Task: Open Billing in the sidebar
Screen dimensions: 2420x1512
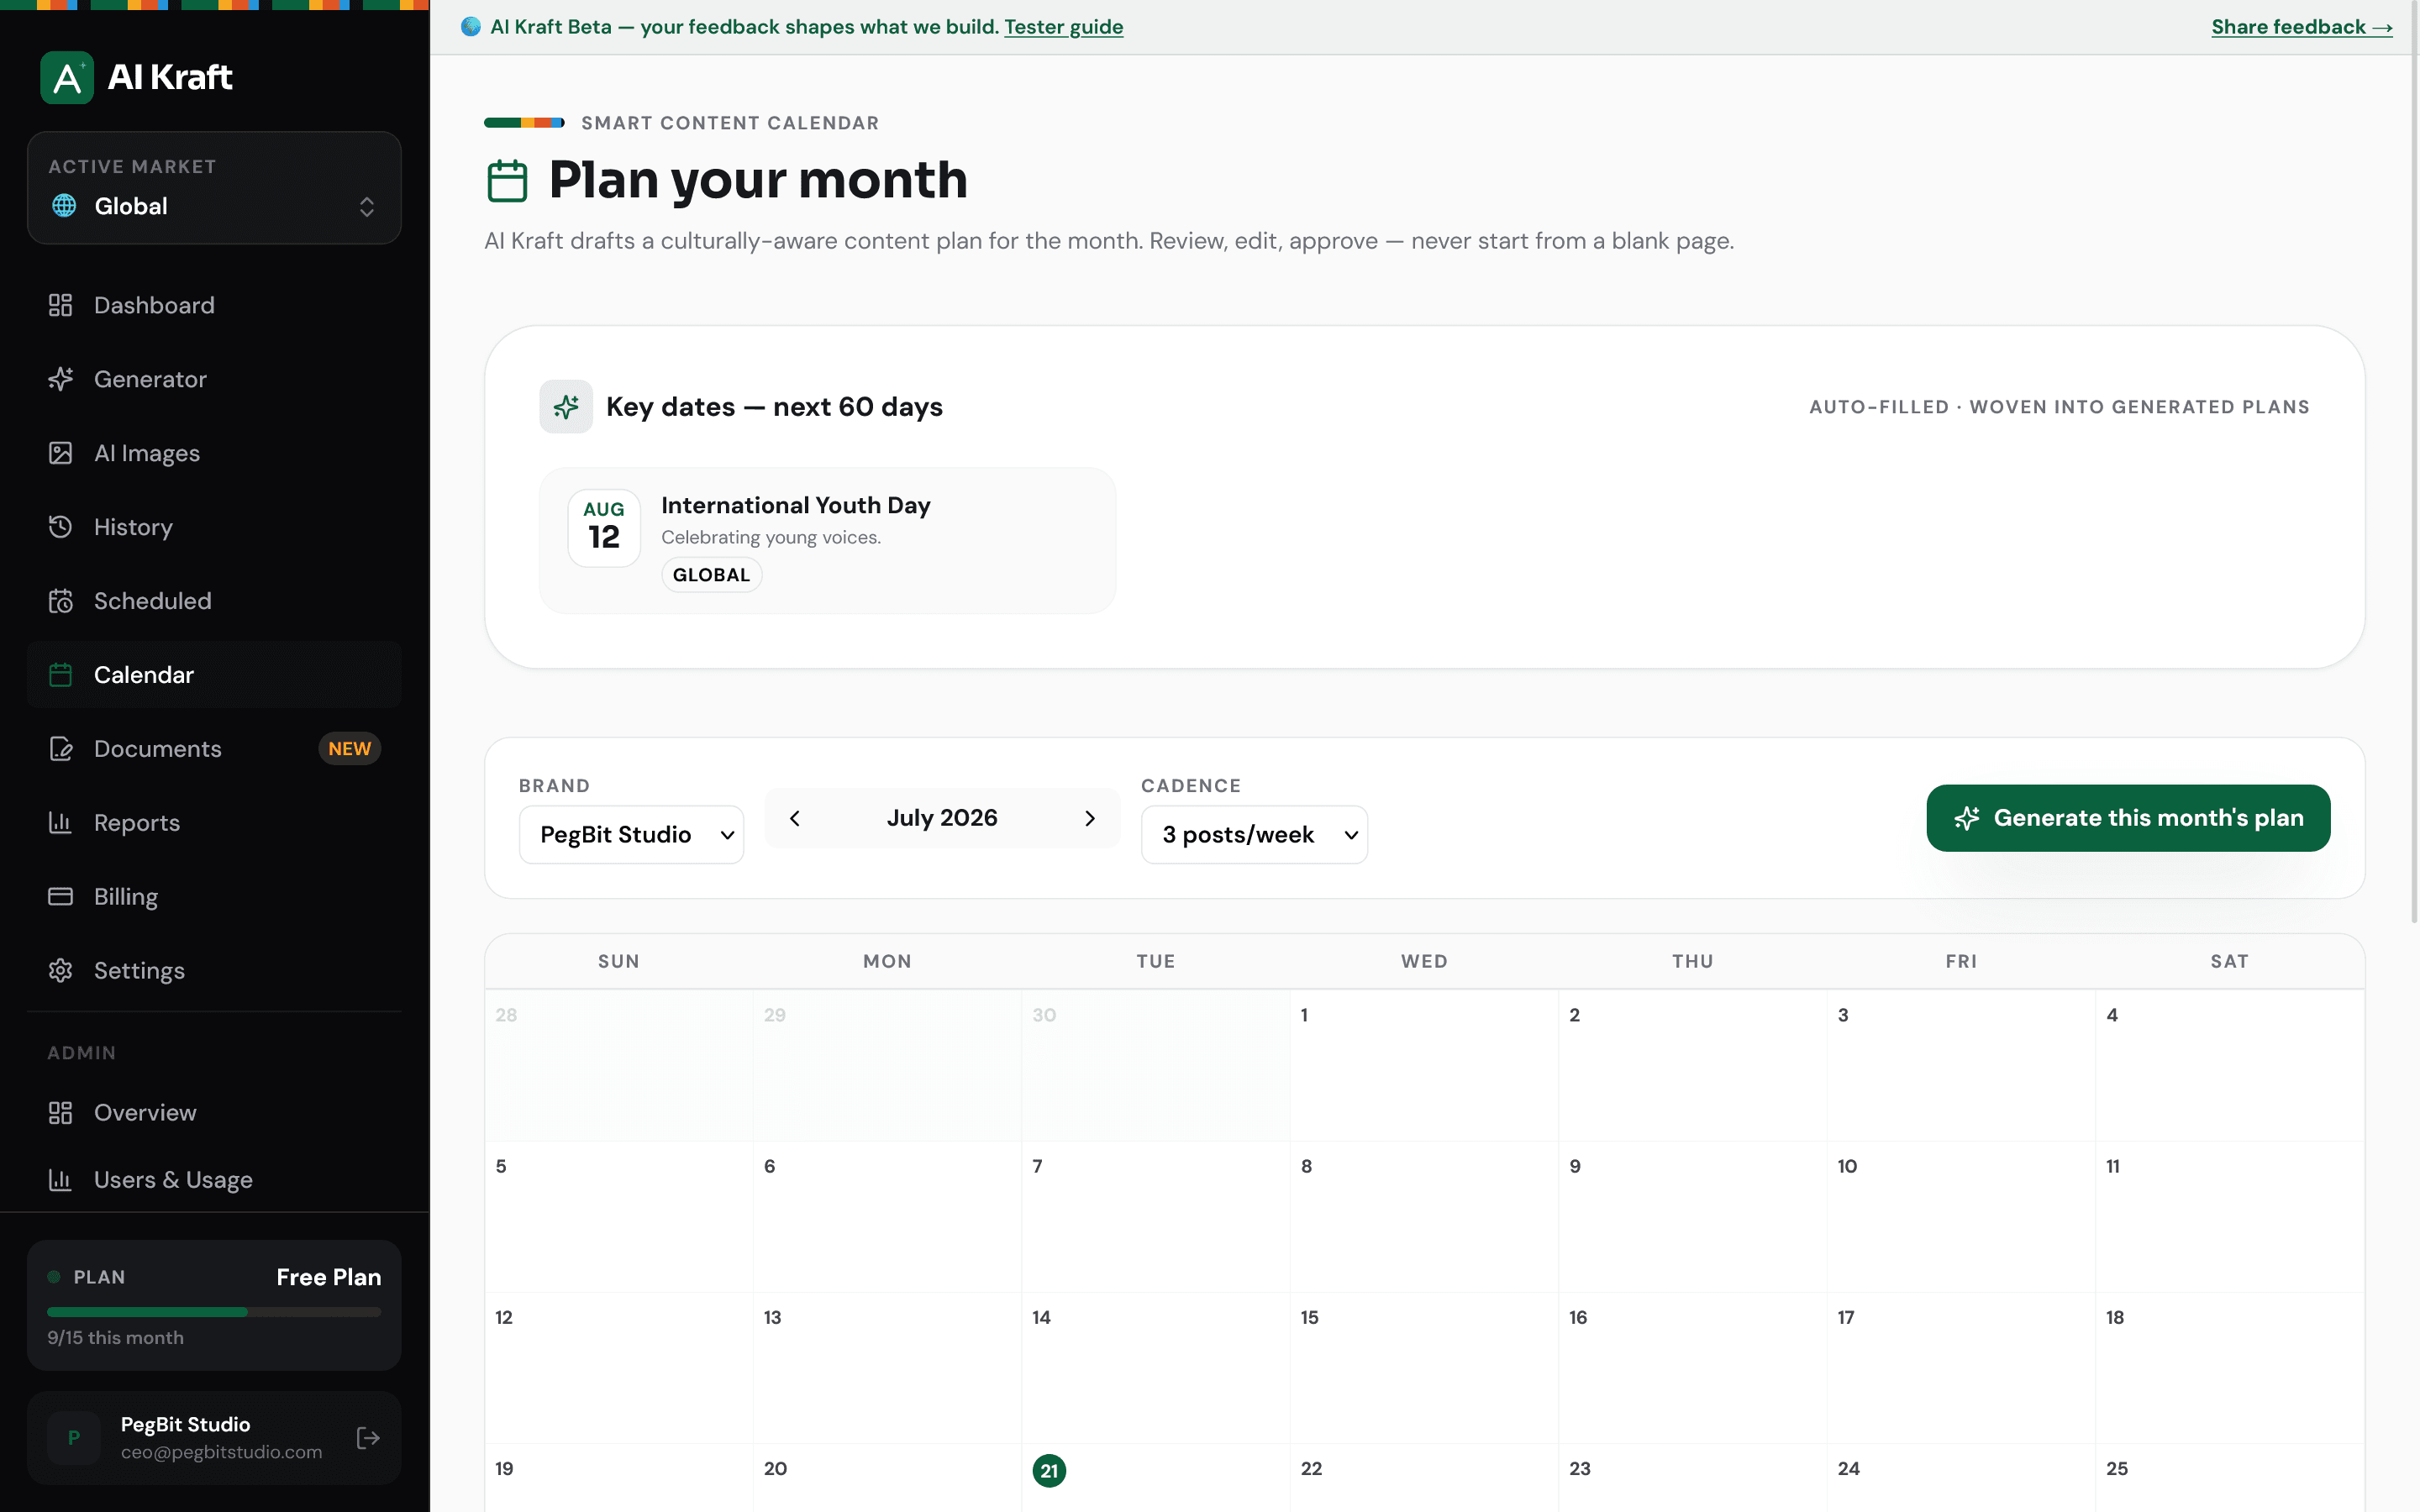Action: point(214,897)
